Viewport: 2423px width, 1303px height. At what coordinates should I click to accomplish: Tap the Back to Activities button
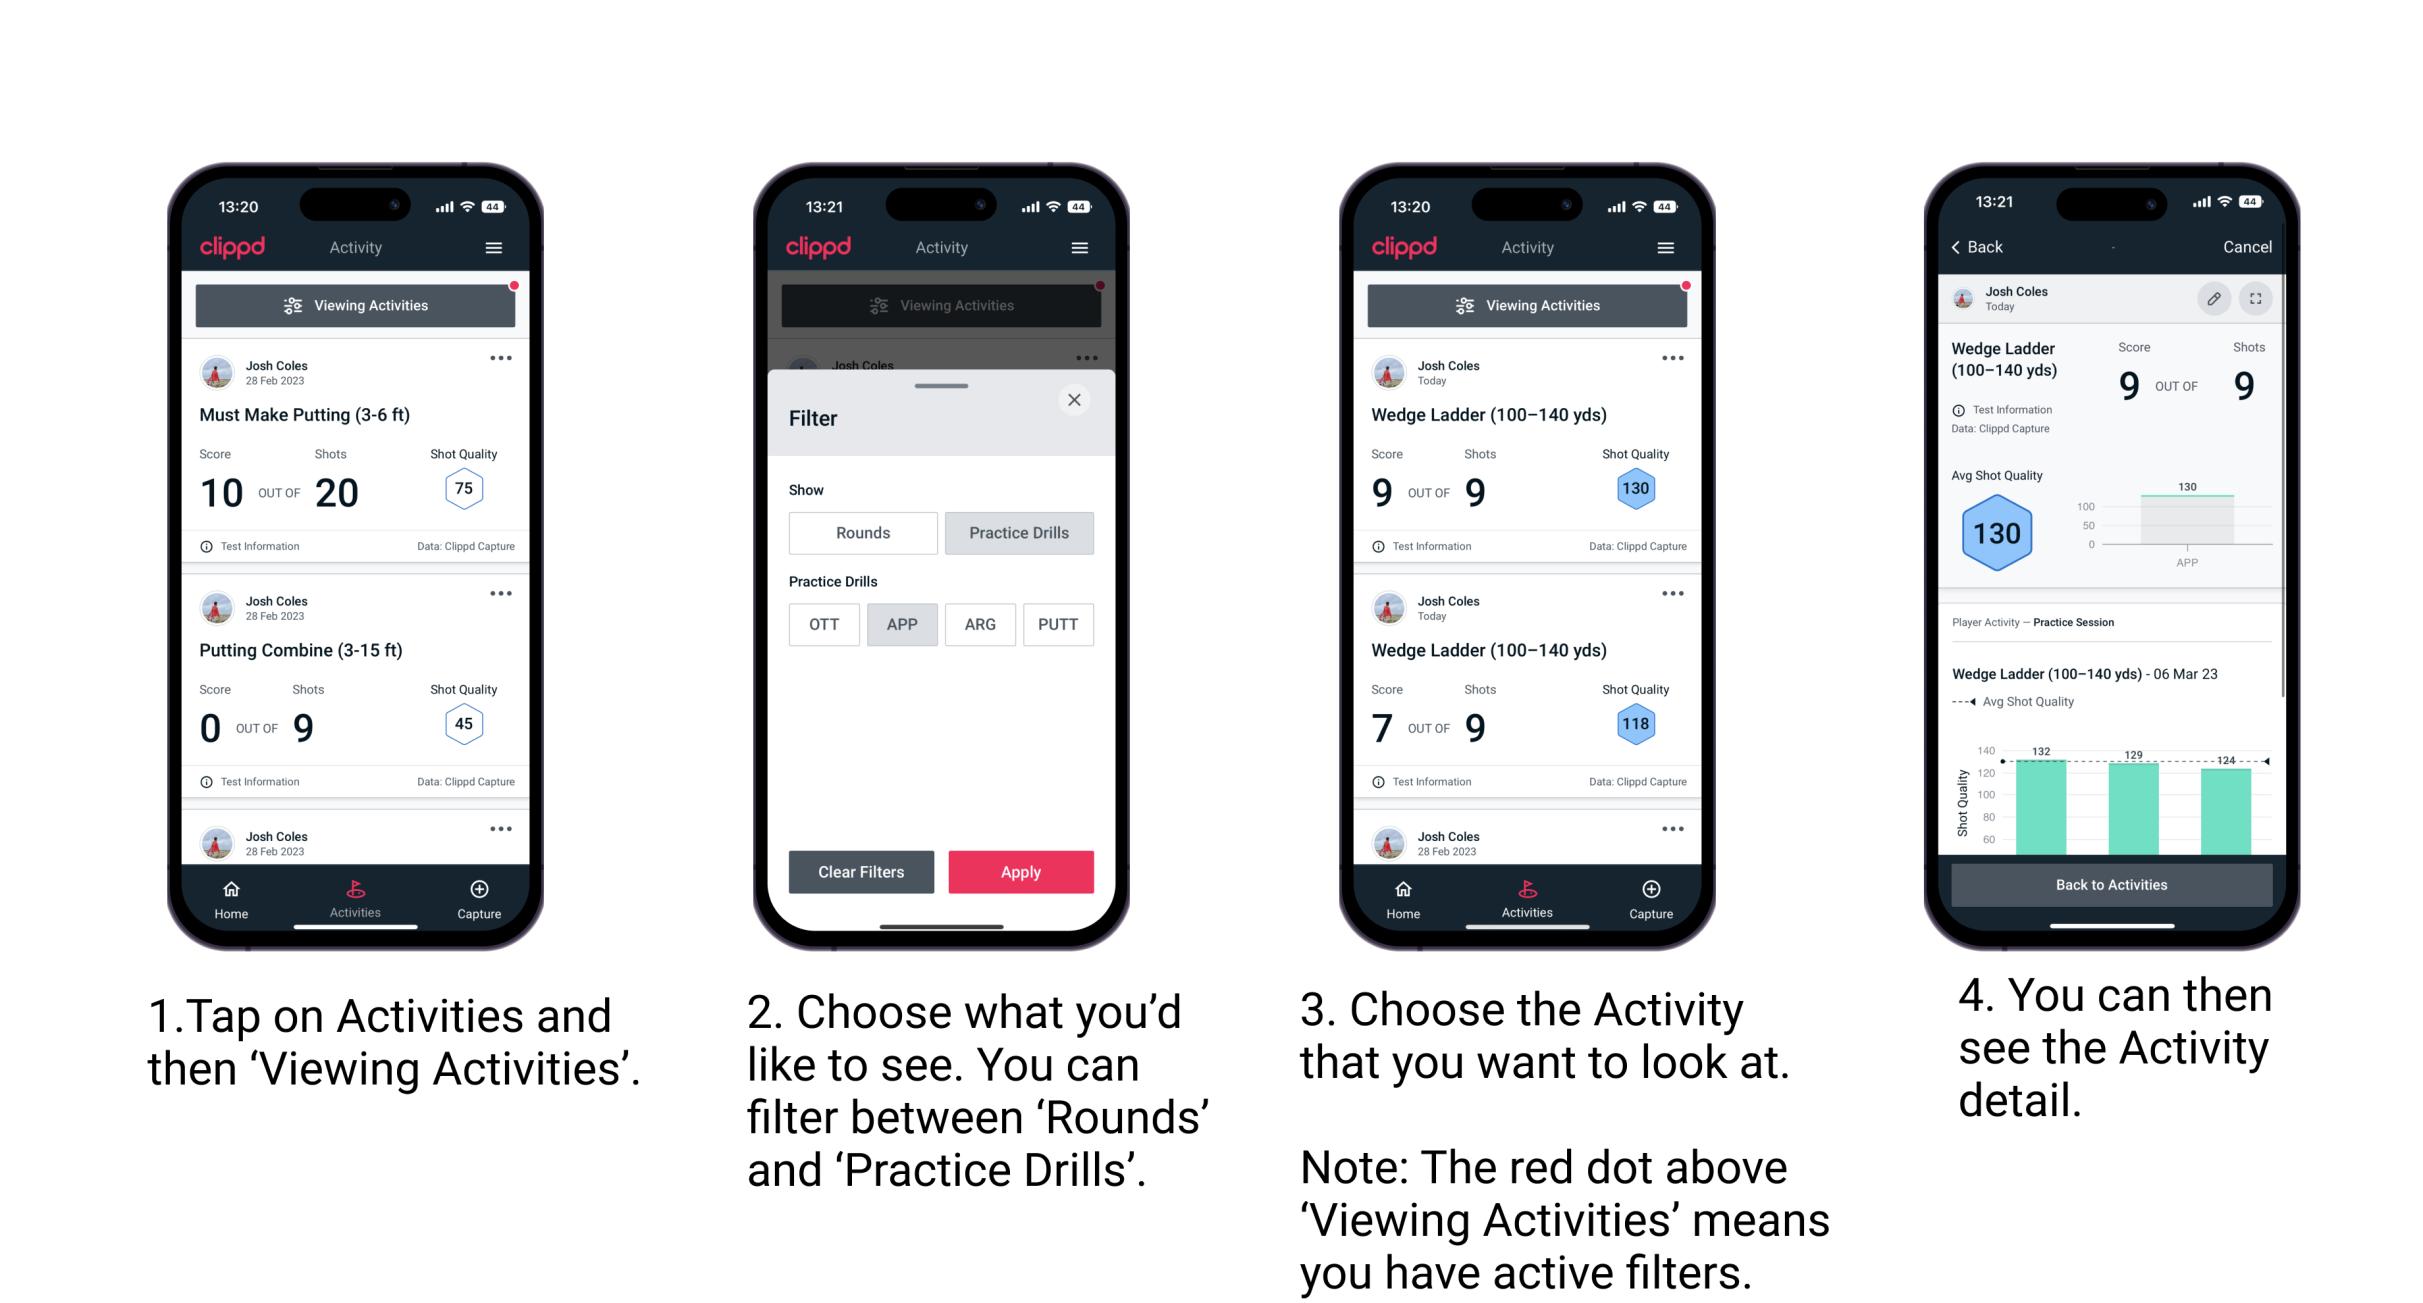pyautogui.click(x=2110, y=886)
